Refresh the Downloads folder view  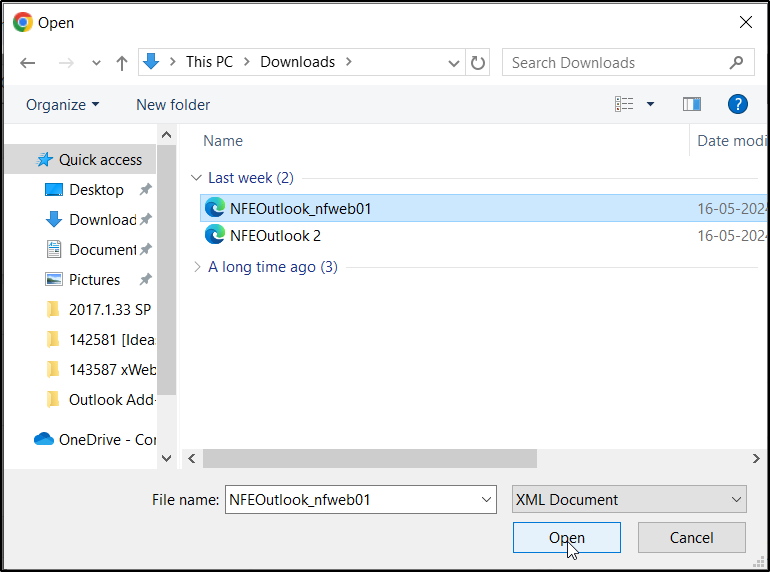pos(477,63)
